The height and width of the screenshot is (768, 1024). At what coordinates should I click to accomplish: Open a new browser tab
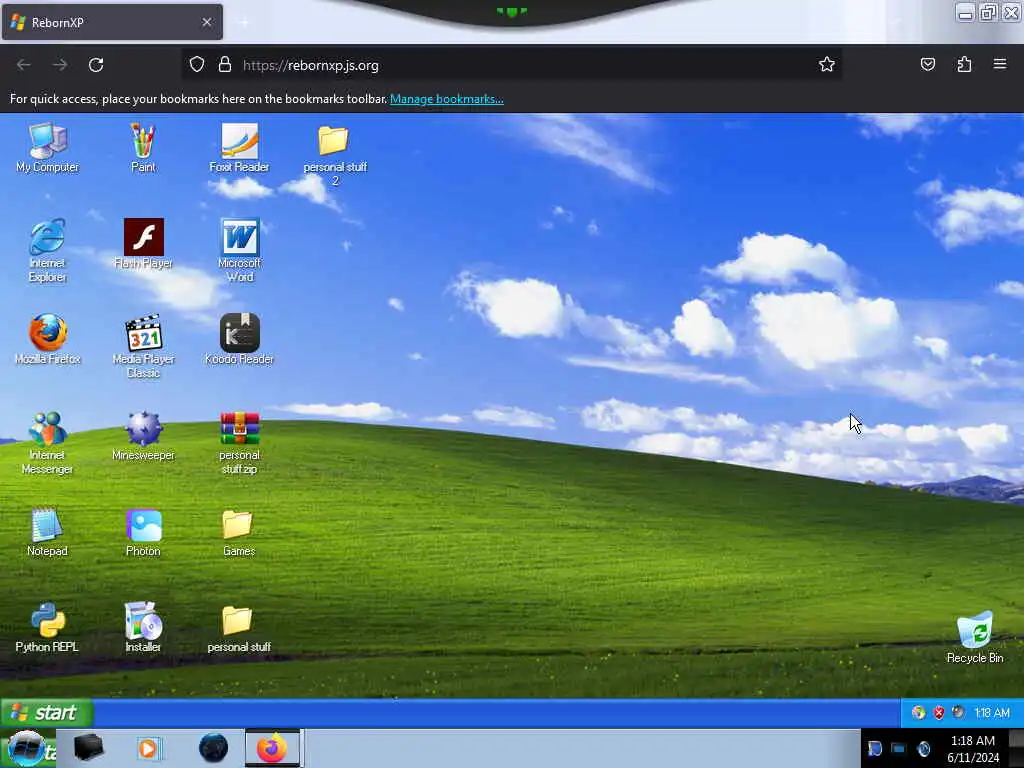(x=244, y=22)
